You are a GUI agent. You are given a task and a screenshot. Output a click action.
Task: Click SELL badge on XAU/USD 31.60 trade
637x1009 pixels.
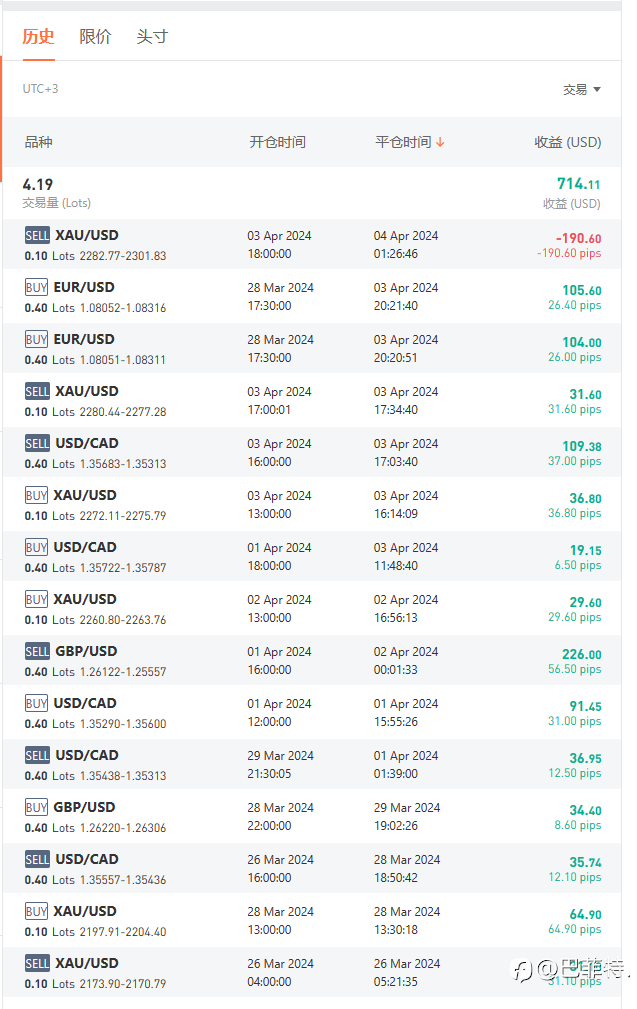(x=37, y=392)
